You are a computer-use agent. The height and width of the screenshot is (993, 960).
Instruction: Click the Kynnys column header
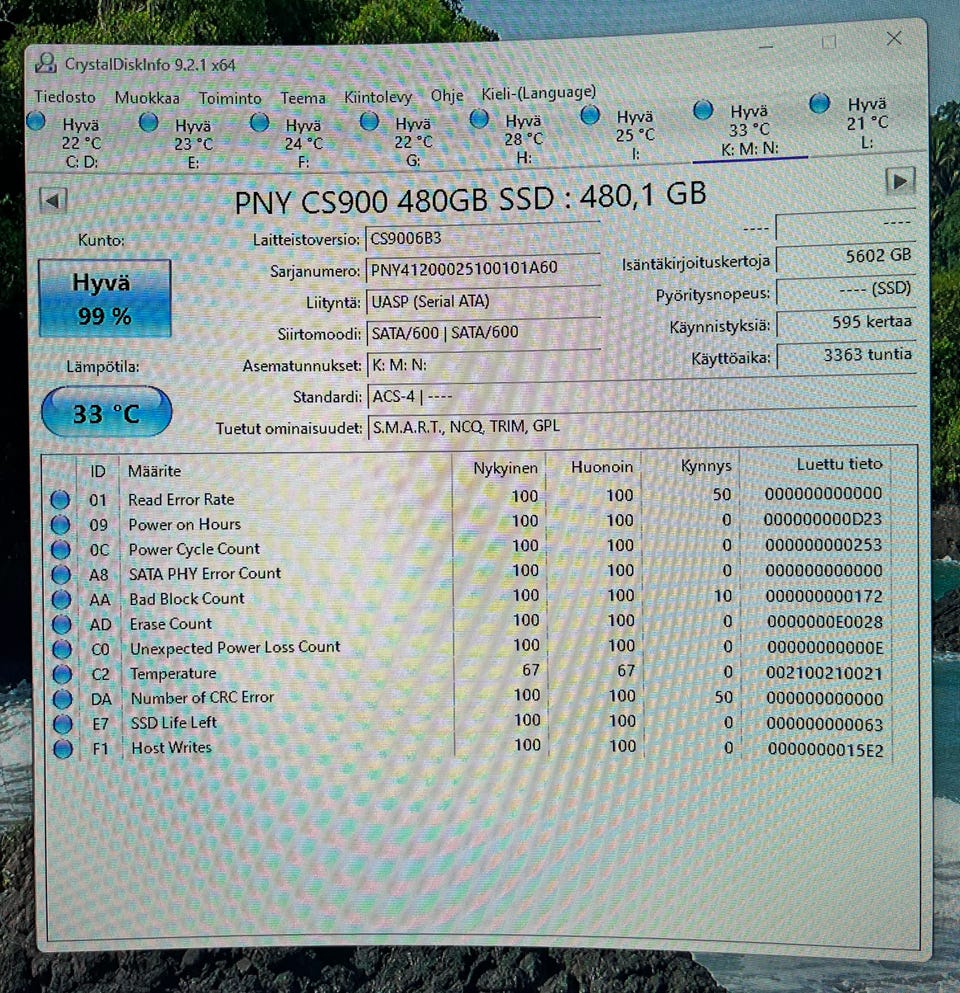(705, 465)
